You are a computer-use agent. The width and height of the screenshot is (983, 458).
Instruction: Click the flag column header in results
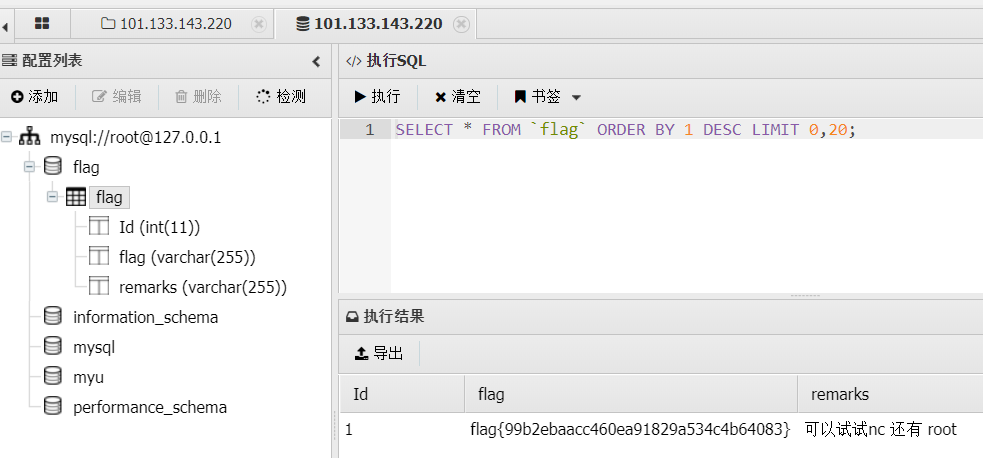pyautogui.click(x=631, y=394)
